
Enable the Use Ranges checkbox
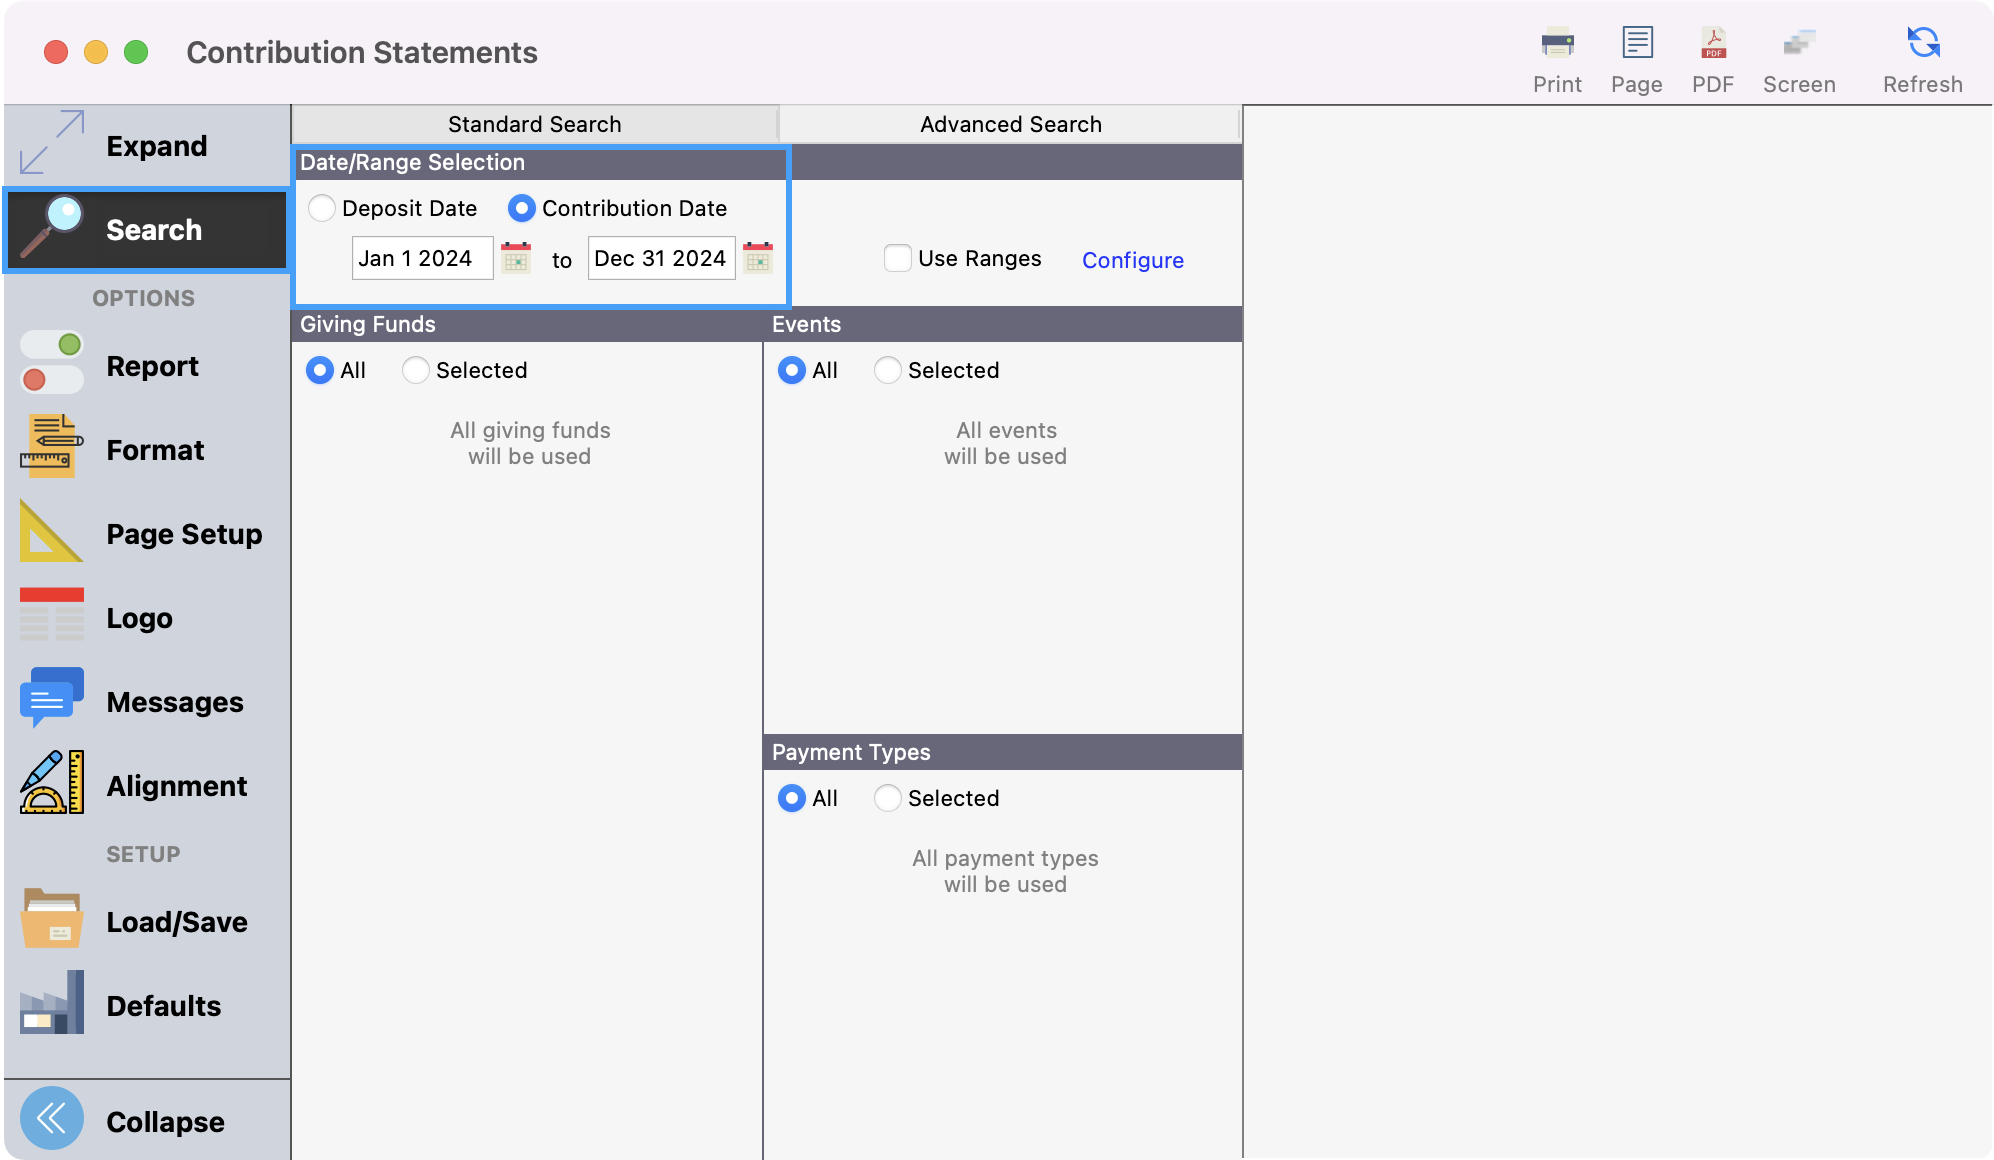898,258
